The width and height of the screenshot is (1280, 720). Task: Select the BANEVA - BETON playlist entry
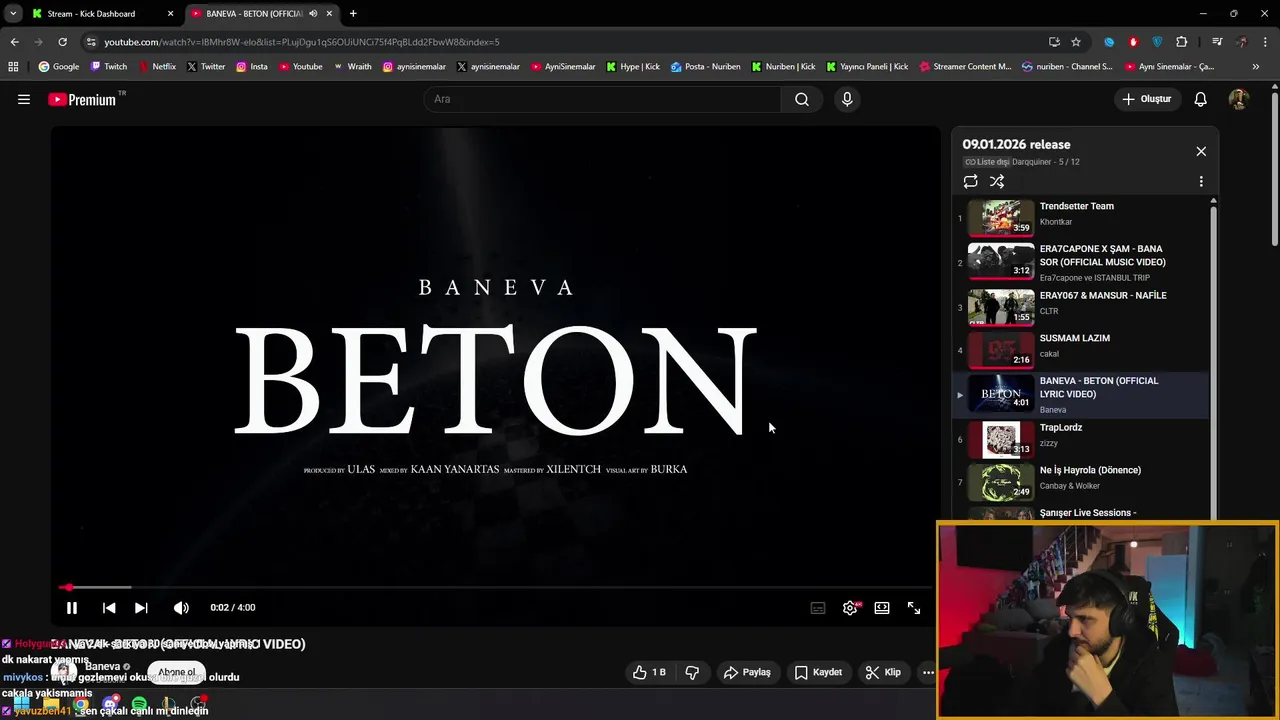1080,394
